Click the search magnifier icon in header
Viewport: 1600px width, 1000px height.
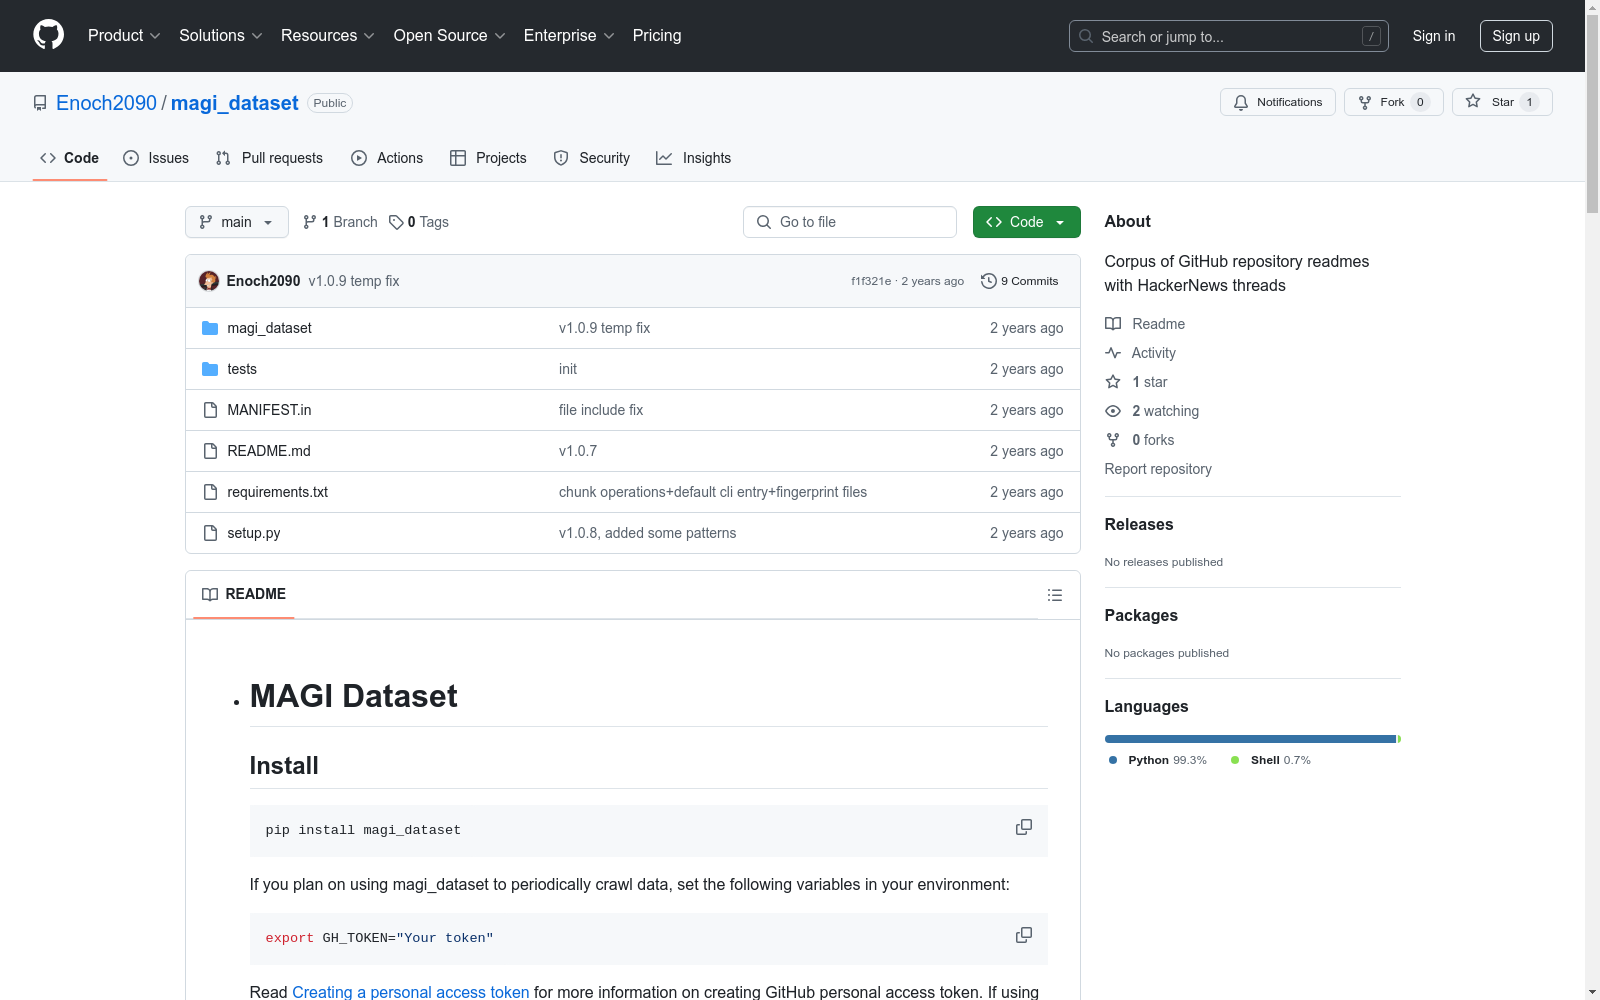(x=1086, y=36)
